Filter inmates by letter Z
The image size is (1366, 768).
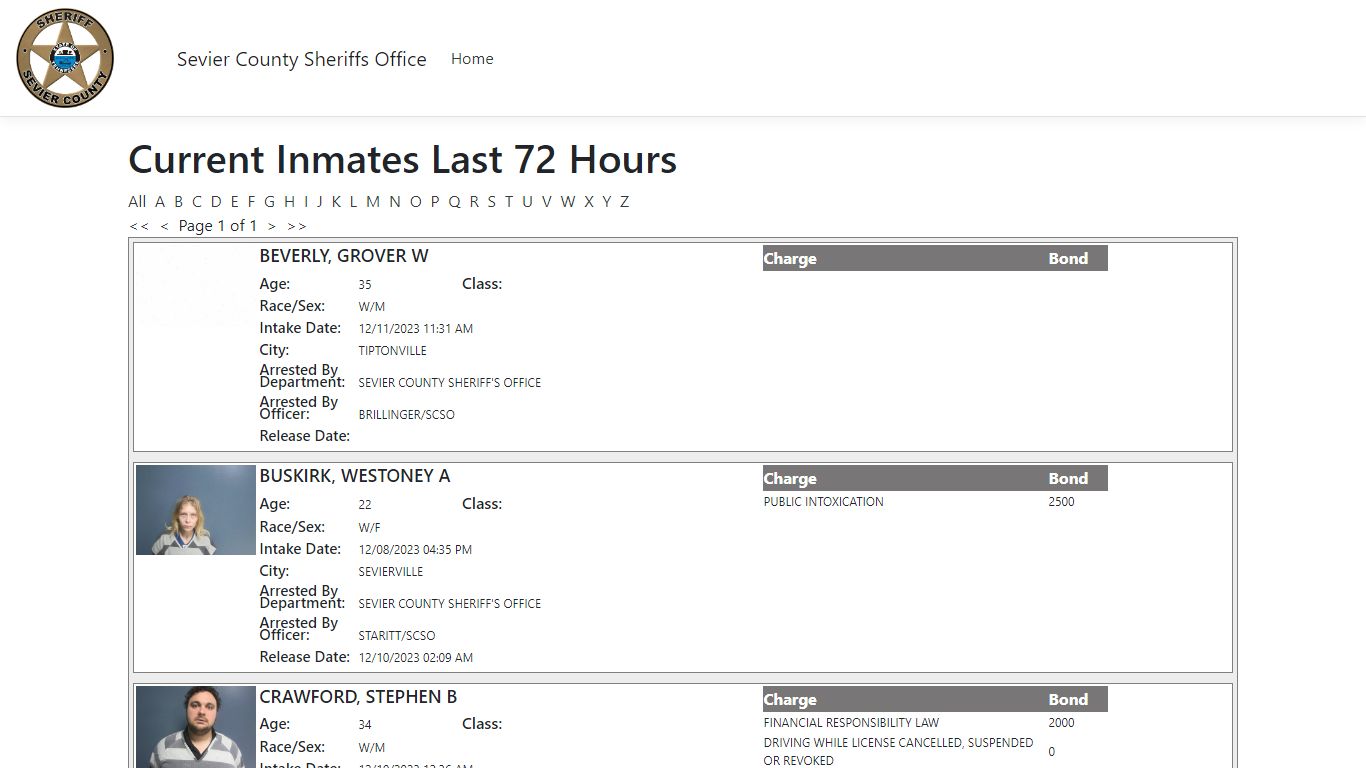coord(624,201)
